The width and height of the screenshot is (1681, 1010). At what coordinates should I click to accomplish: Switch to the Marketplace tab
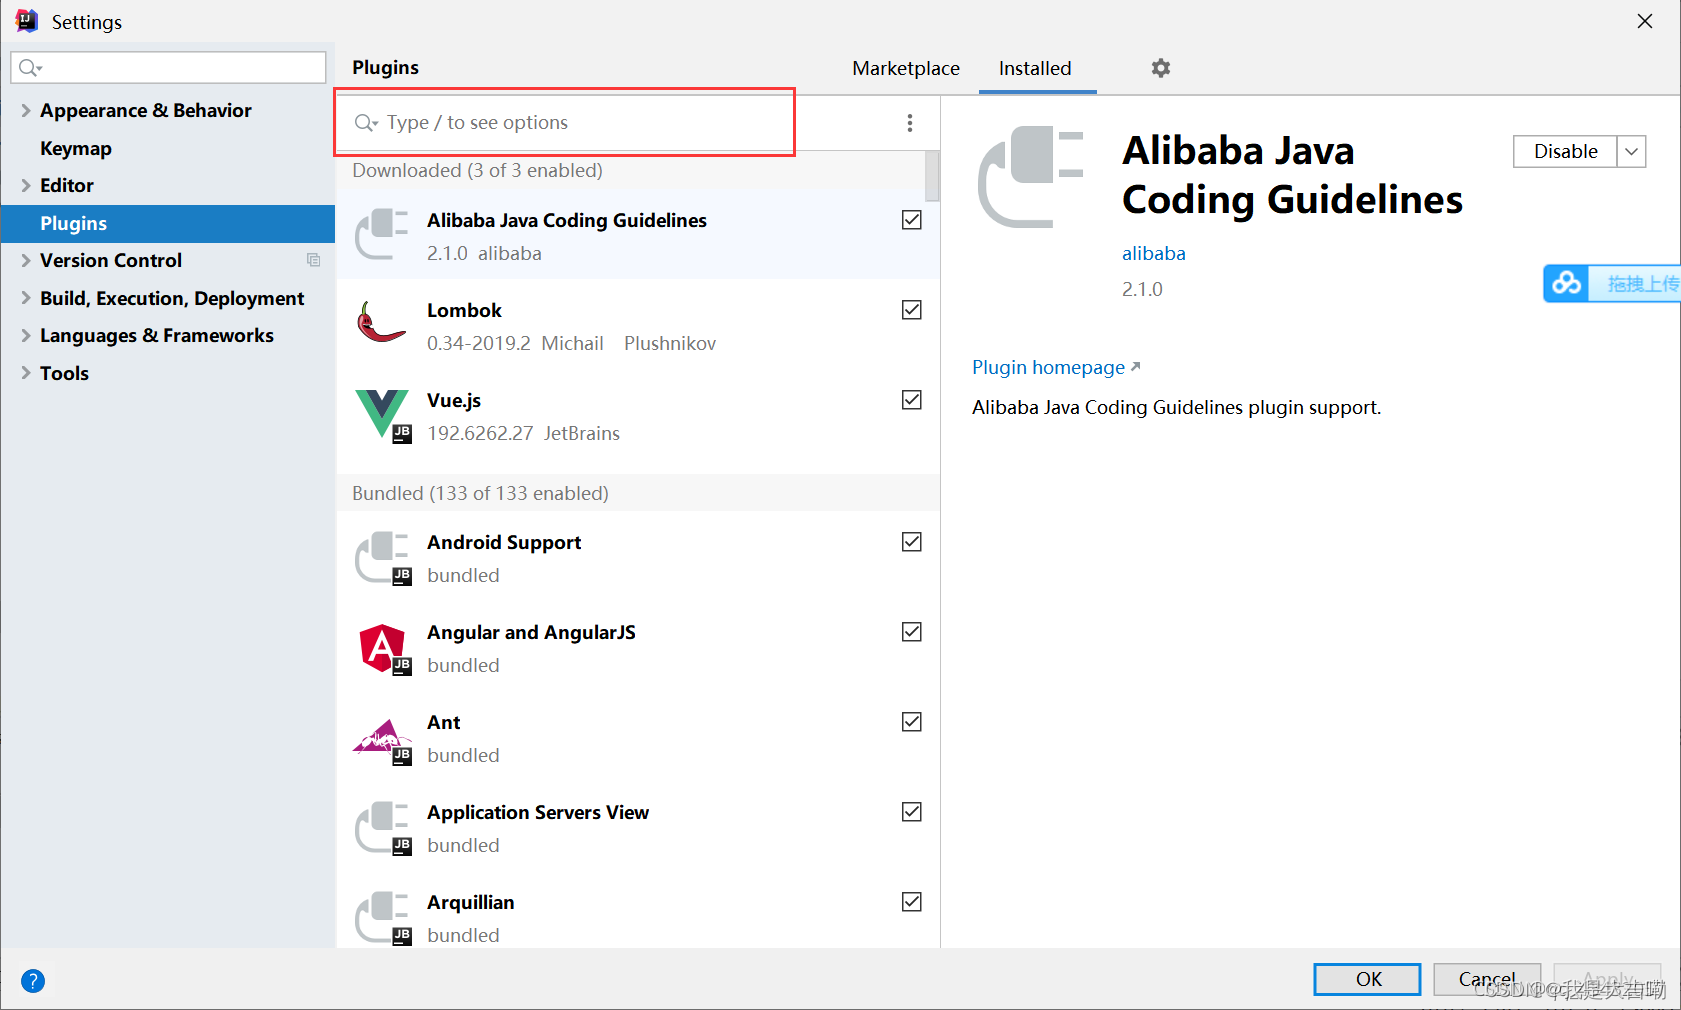tap(905, 68)
